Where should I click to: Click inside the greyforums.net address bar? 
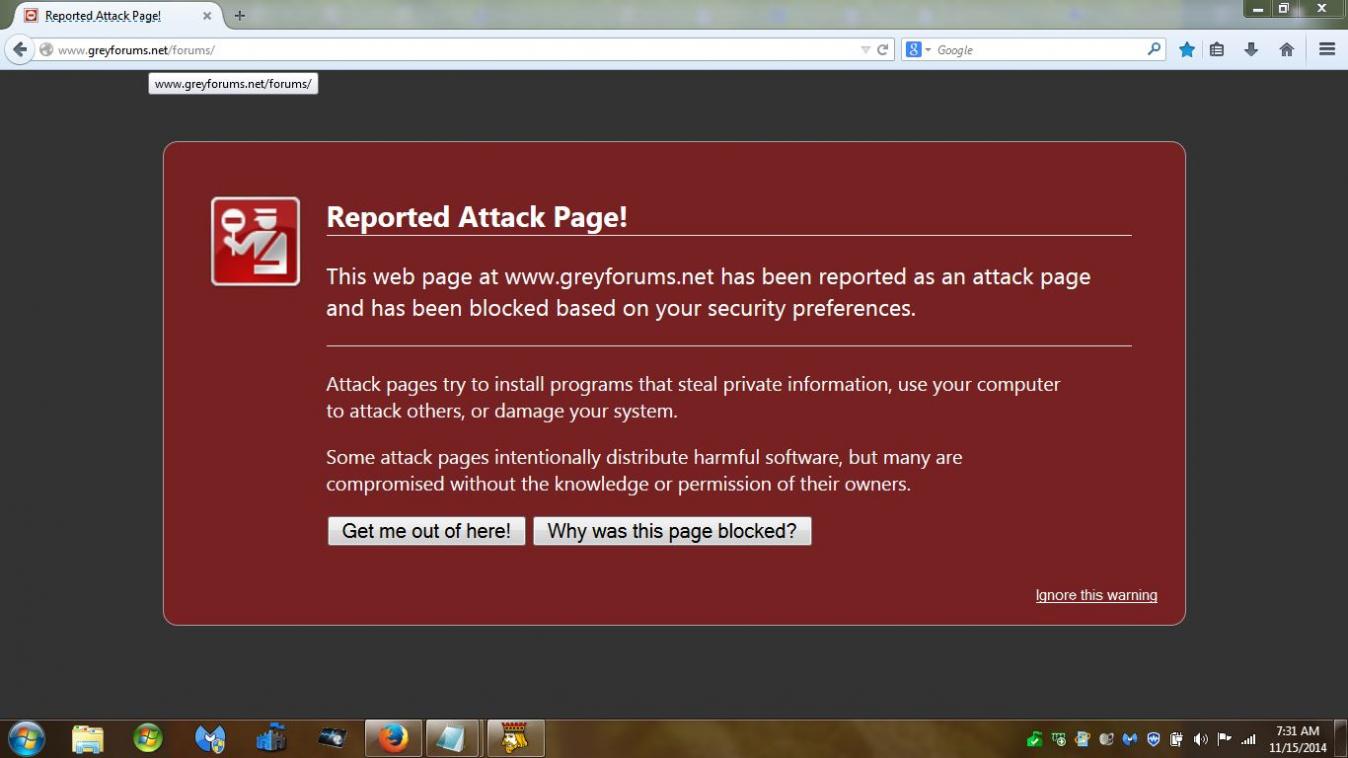(x=450, y=50)
